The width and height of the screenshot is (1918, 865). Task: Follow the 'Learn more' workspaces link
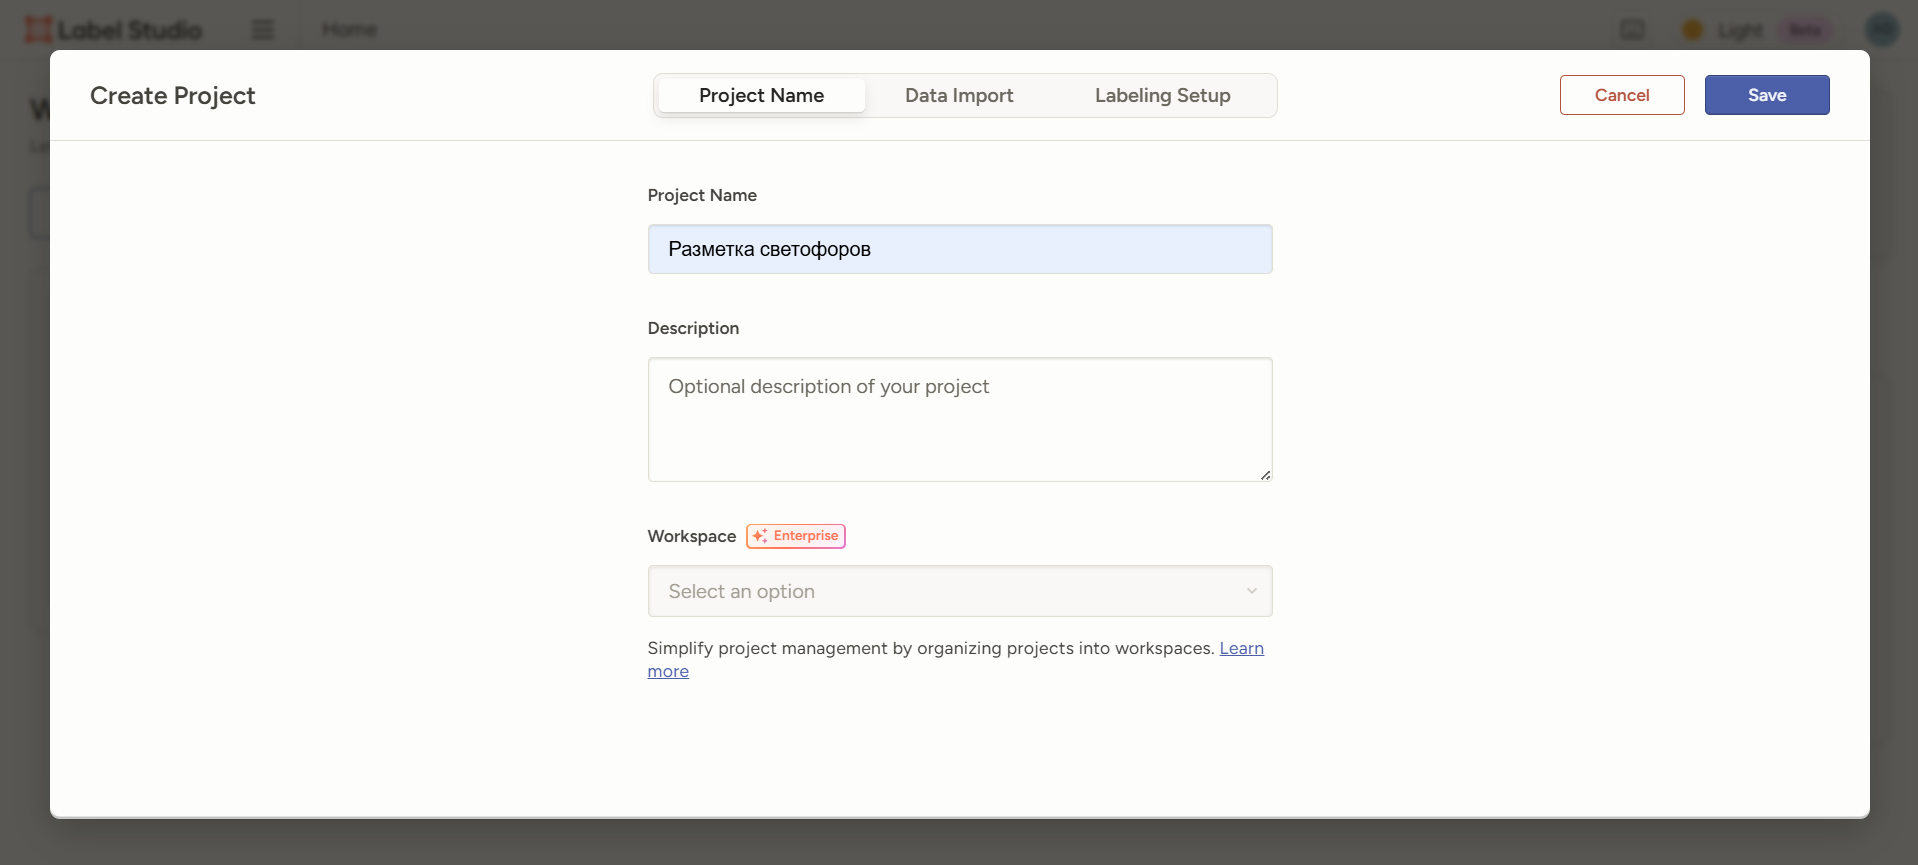click(1241, 648)
